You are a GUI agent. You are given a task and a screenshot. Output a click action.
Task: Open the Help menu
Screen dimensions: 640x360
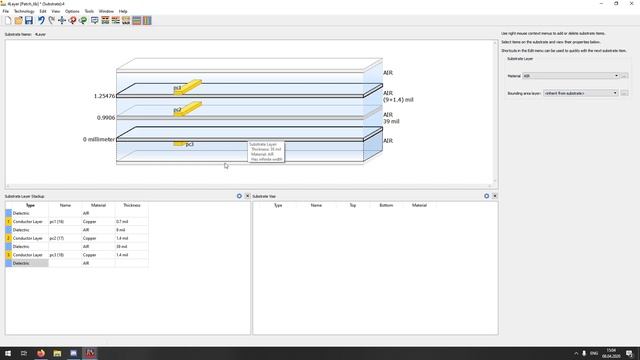[x=123, y=11]
